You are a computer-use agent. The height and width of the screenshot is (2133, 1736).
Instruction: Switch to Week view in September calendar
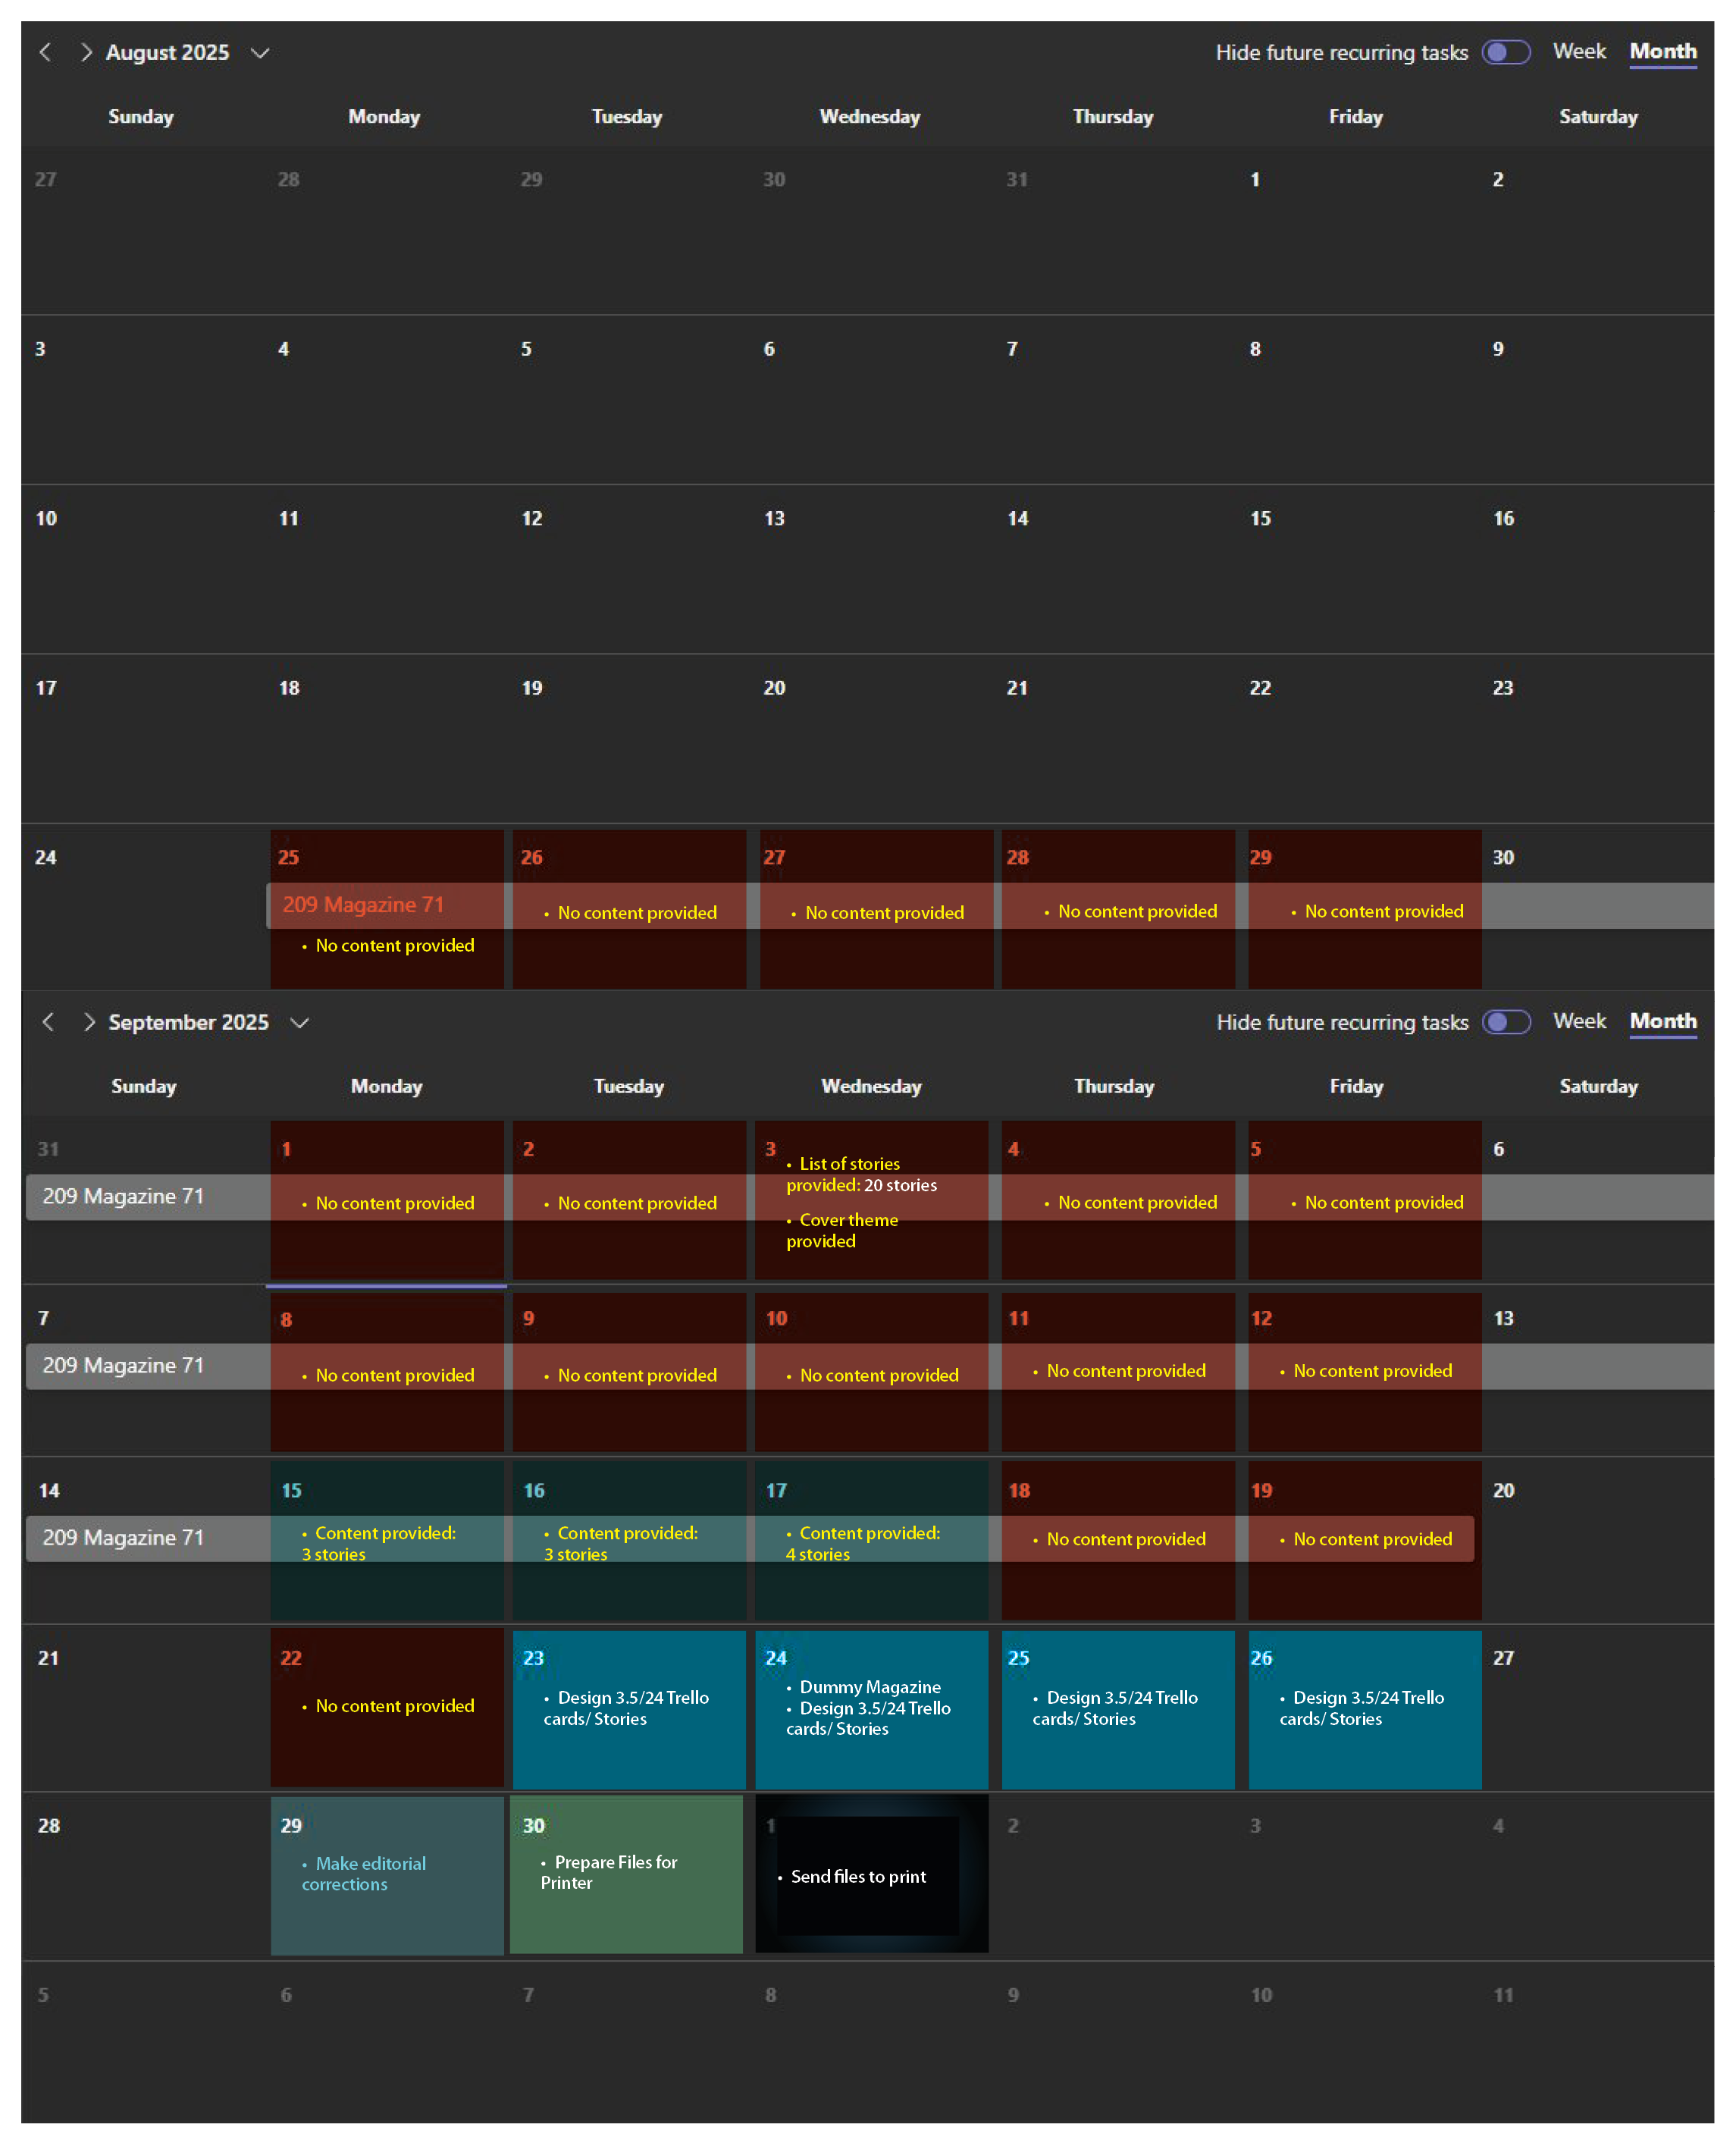(1578, 1021)
